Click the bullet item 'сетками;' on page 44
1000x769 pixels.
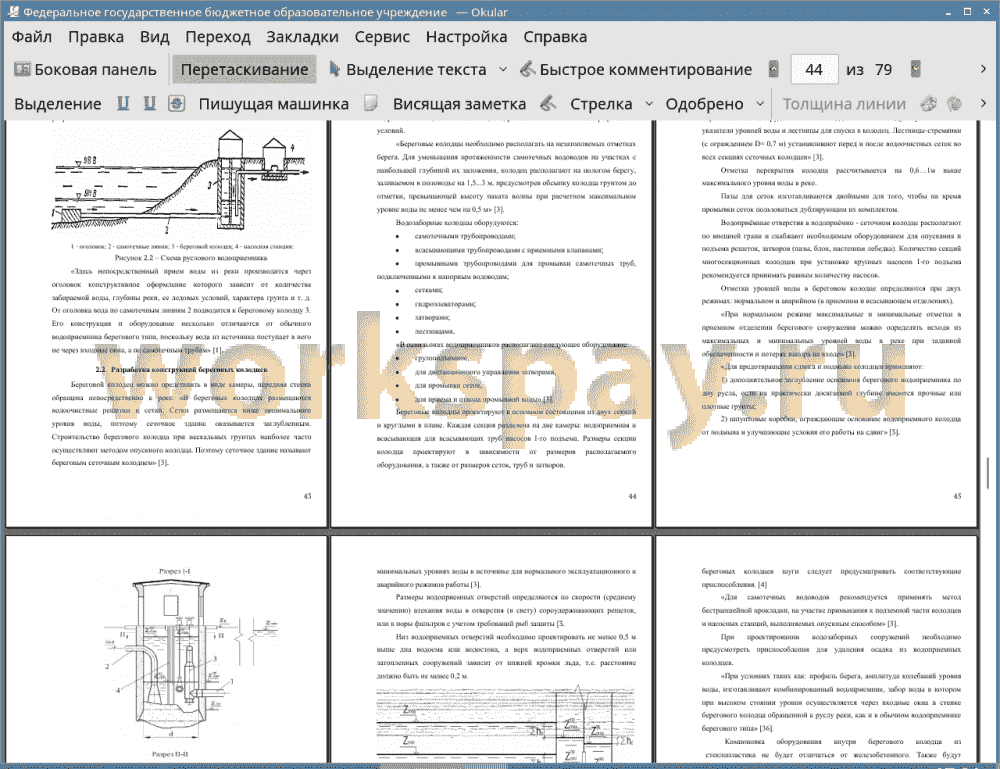click(429, 289)
